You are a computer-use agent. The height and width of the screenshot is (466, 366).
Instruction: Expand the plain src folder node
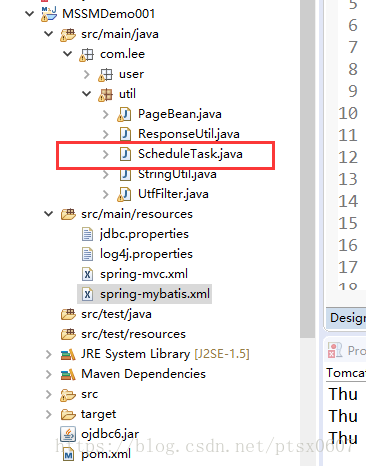pos(49,395)
